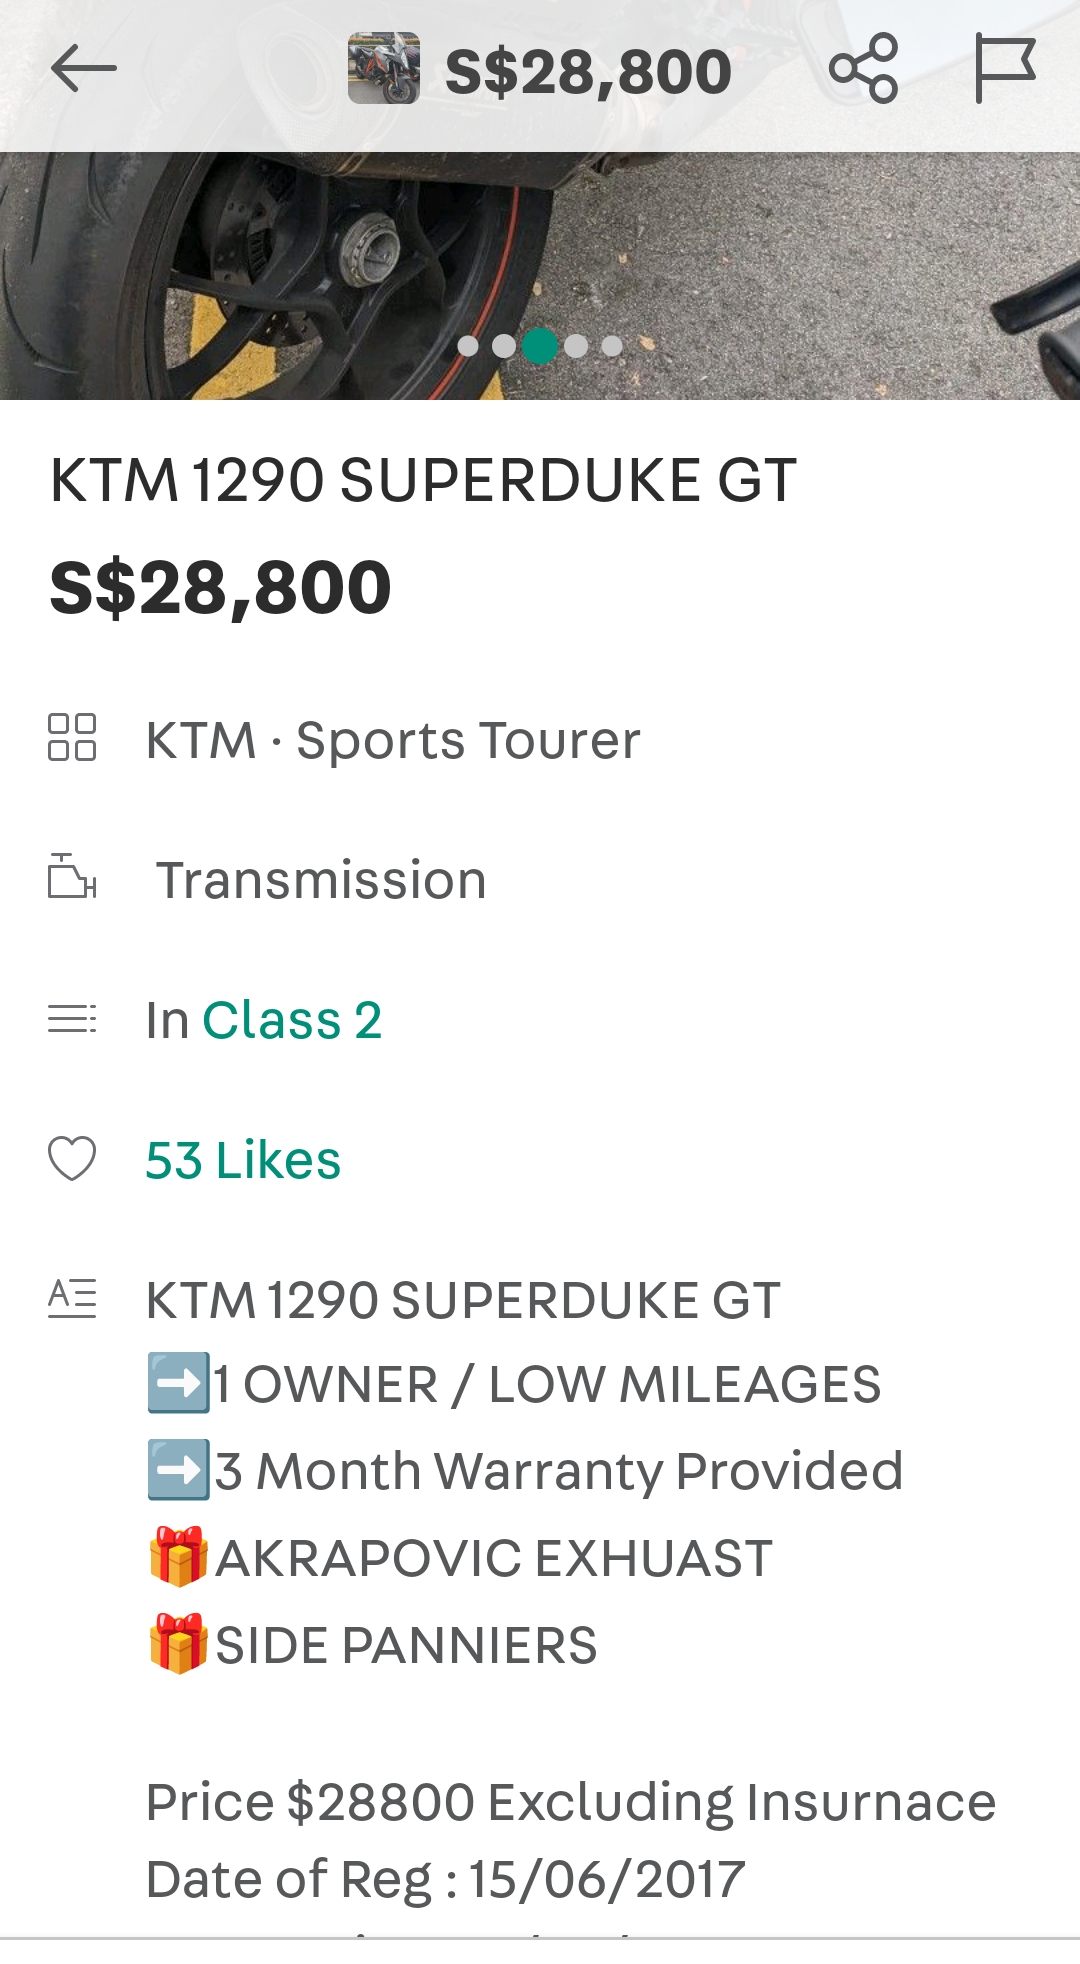View the 53 Likes list

click(x=243, y=1160)
